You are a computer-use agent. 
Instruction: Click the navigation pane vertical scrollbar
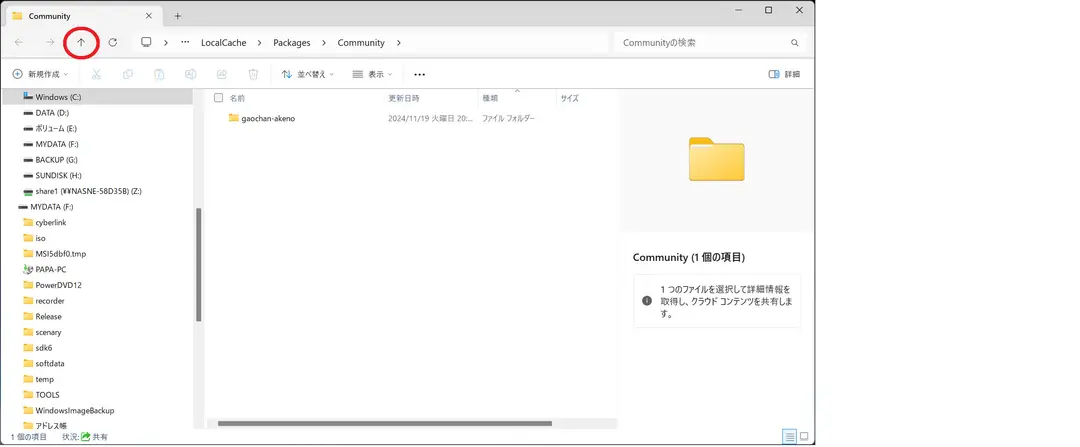198,265
